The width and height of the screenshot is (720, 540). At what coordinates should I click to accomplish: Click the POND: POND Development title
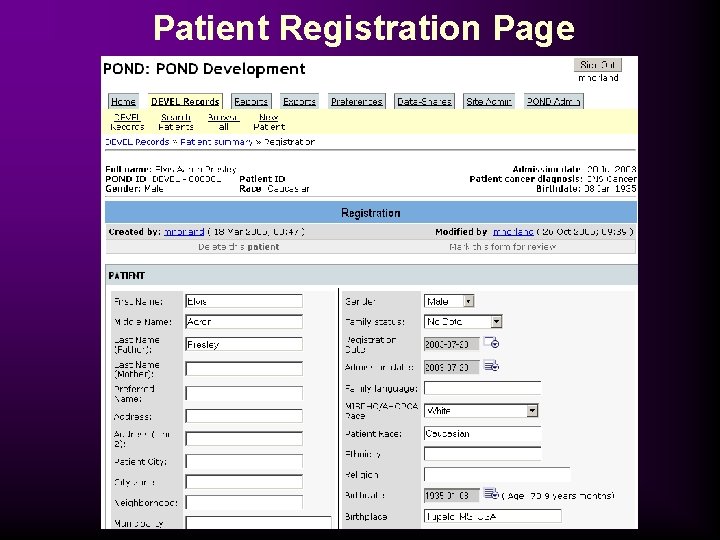[x=204, y=69]
